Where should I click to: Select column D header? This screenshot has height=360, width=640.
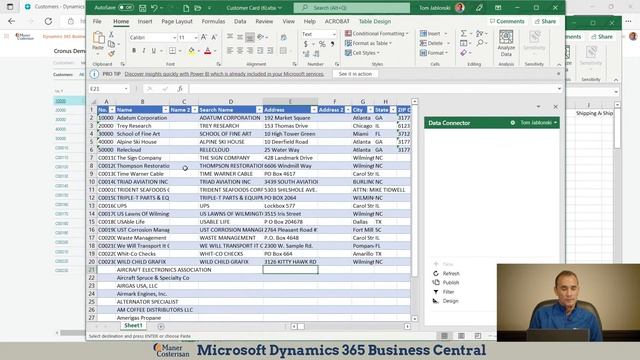pos(231,102)
